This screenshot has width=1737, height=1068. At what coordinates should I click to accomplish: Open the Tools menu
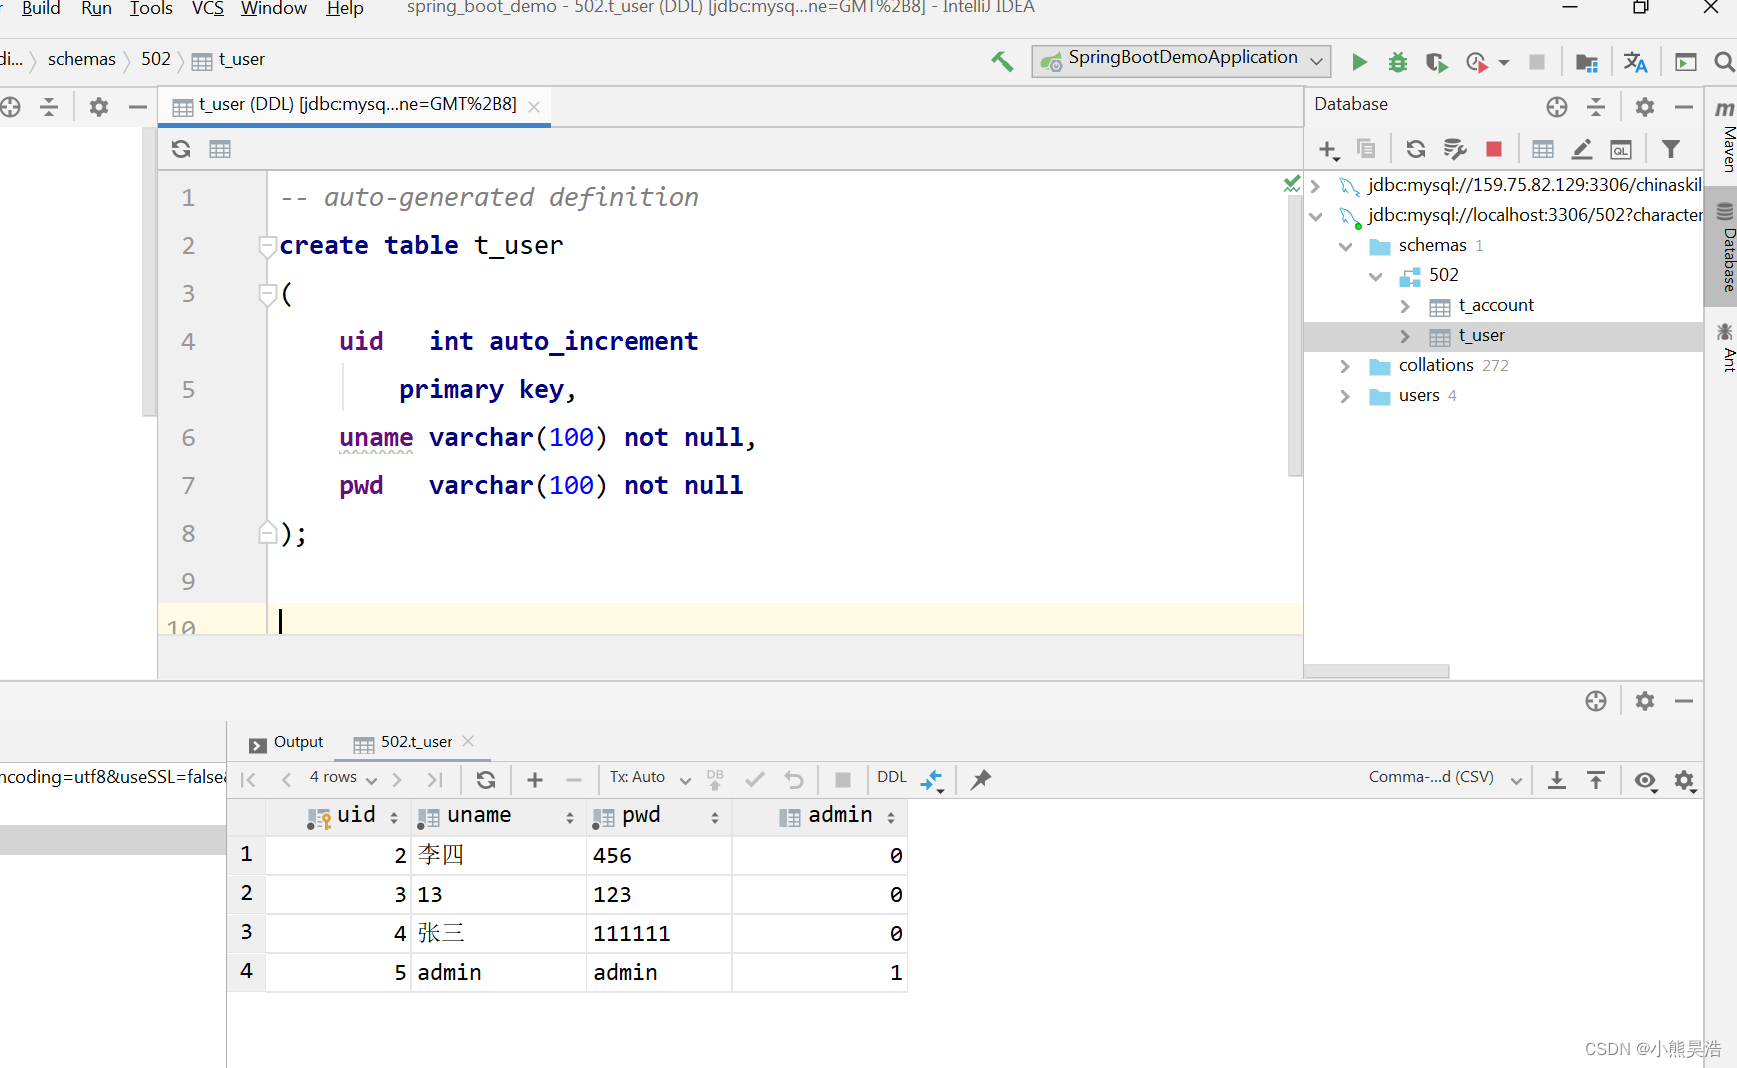click(x=151, y=8)
